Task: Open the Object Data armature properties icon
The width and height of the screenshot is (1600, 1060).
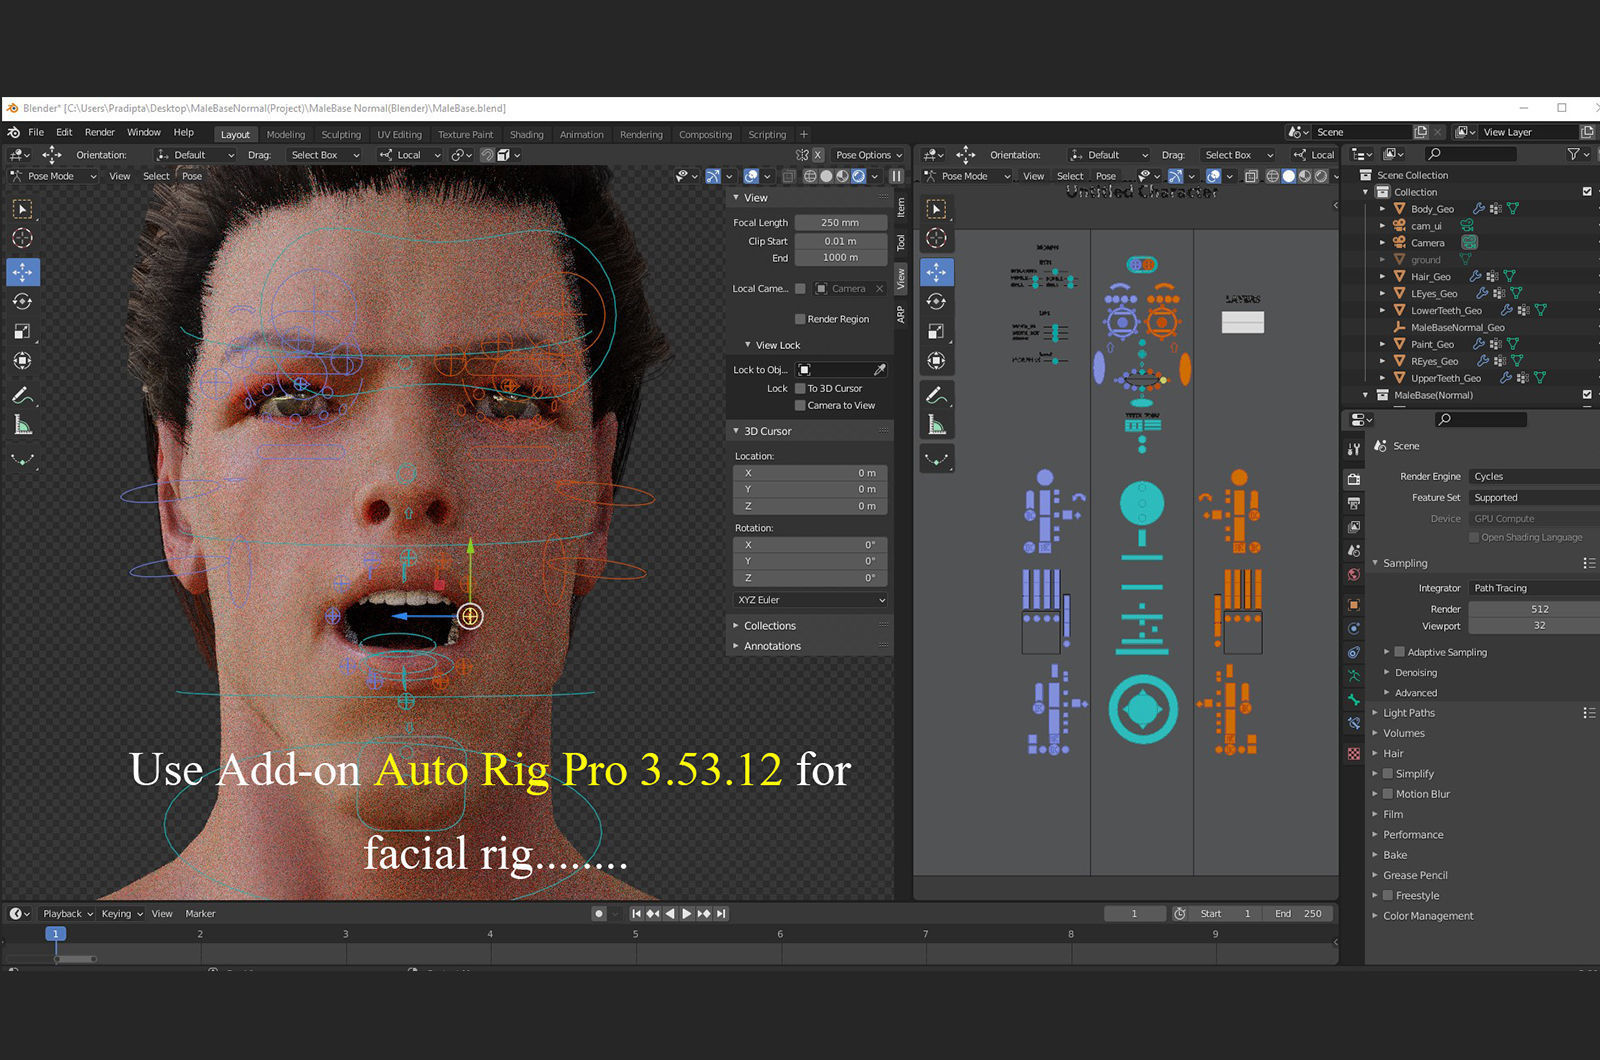Action: (x=1354, y=676)
